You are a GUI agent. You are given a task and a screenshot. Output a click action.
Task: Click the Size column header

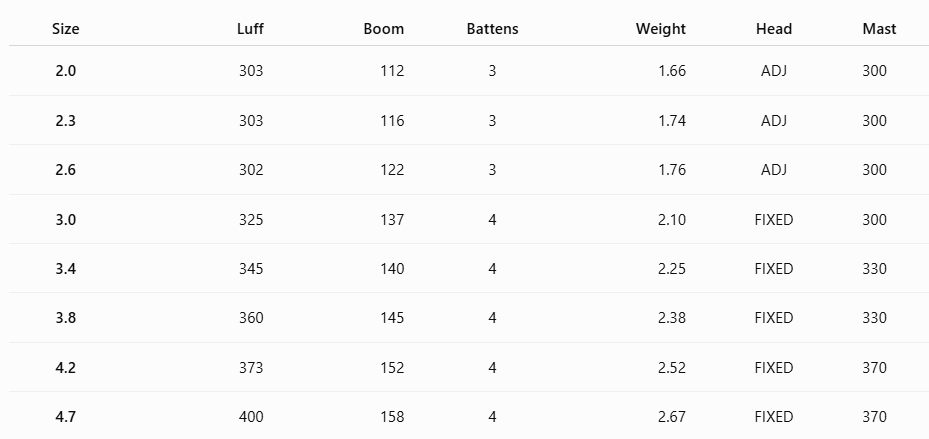point(65,29)
